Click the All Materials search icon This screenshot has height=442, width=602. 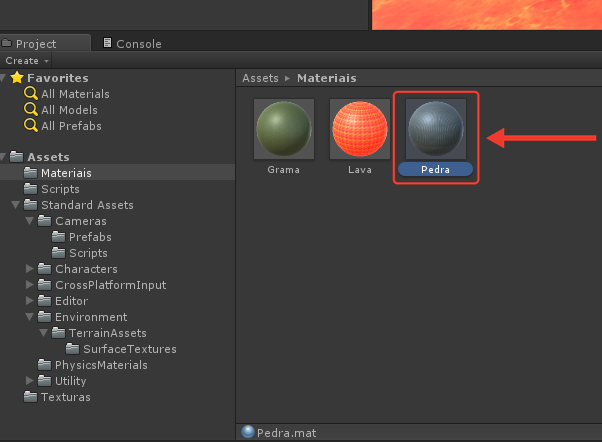30,93
